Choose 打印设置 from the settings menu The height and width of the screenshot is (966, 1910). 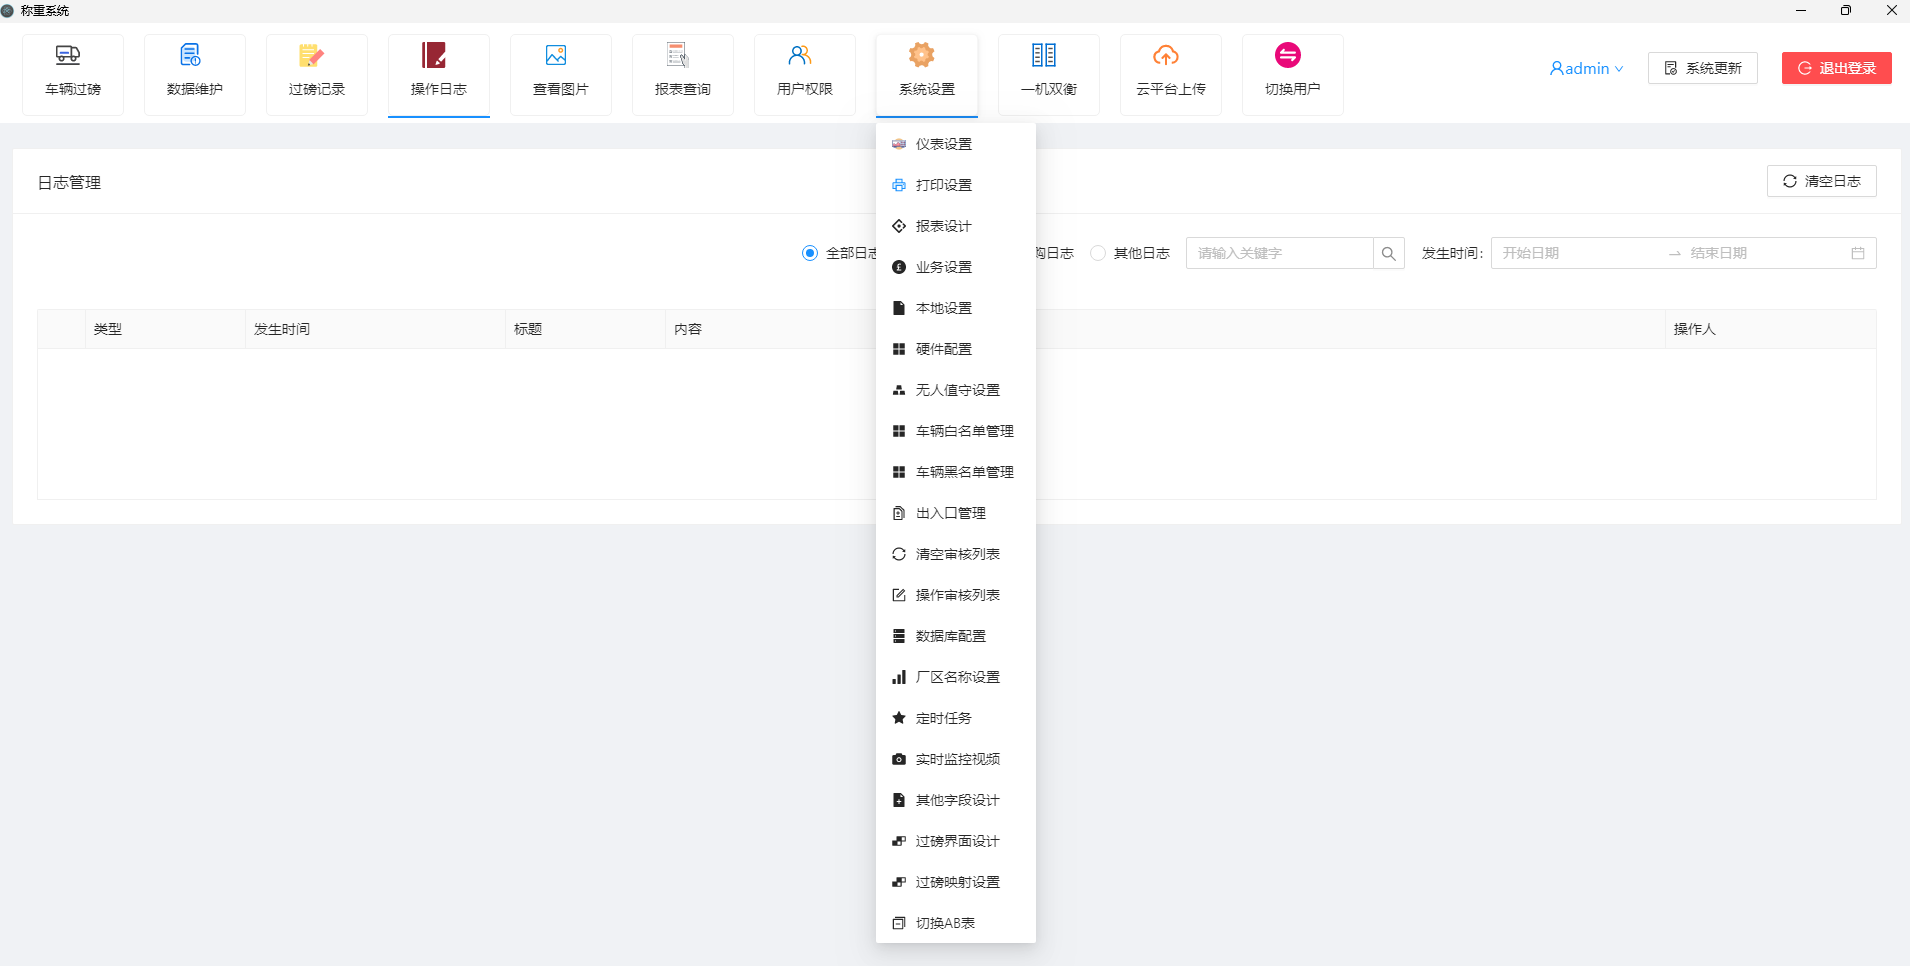[x=943, y=185]
